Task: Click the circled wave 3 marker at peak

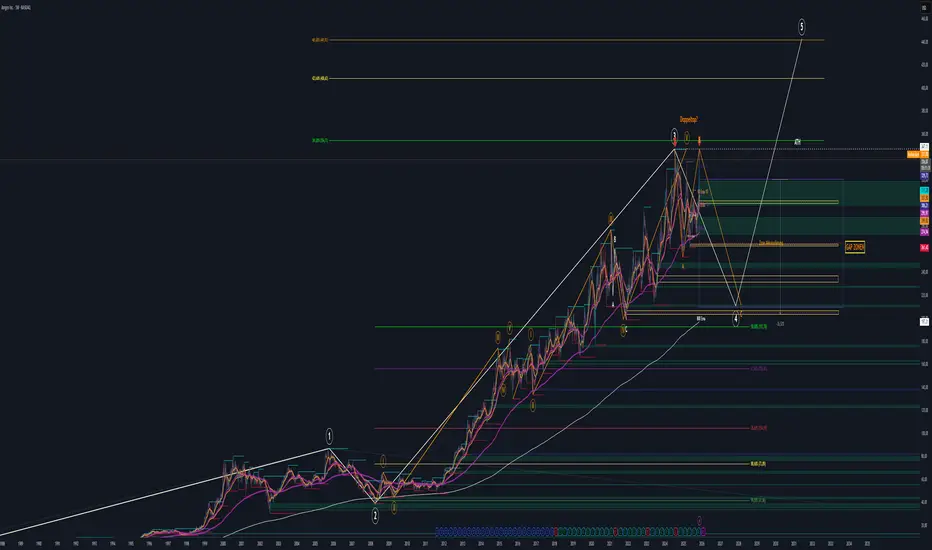Action: 674,136
